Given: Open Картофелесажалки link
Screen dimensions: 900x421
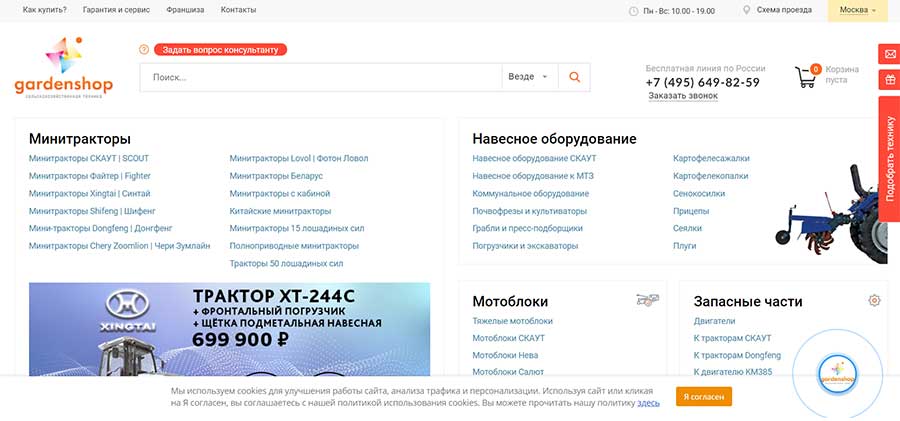Looking at the screenshot, I should coord(711,158).
